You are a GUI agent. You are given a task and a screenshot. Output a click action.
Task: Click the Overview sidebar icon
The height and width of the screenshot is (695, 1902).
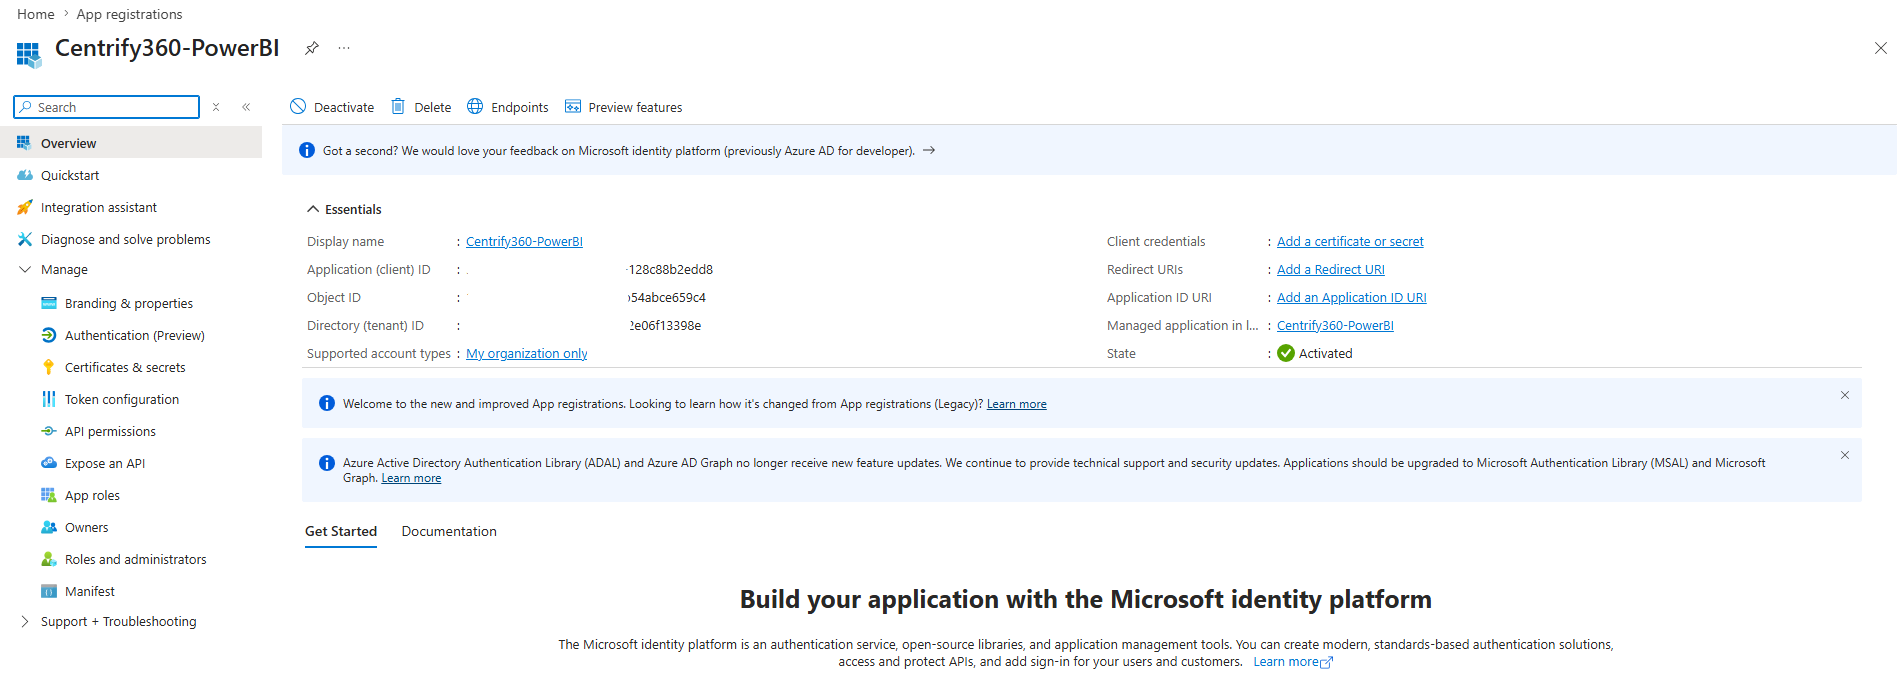(24, 143)
